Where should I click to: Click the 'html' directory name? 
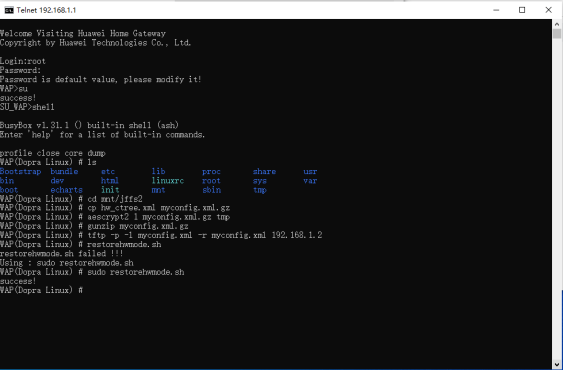pos(110,181)
